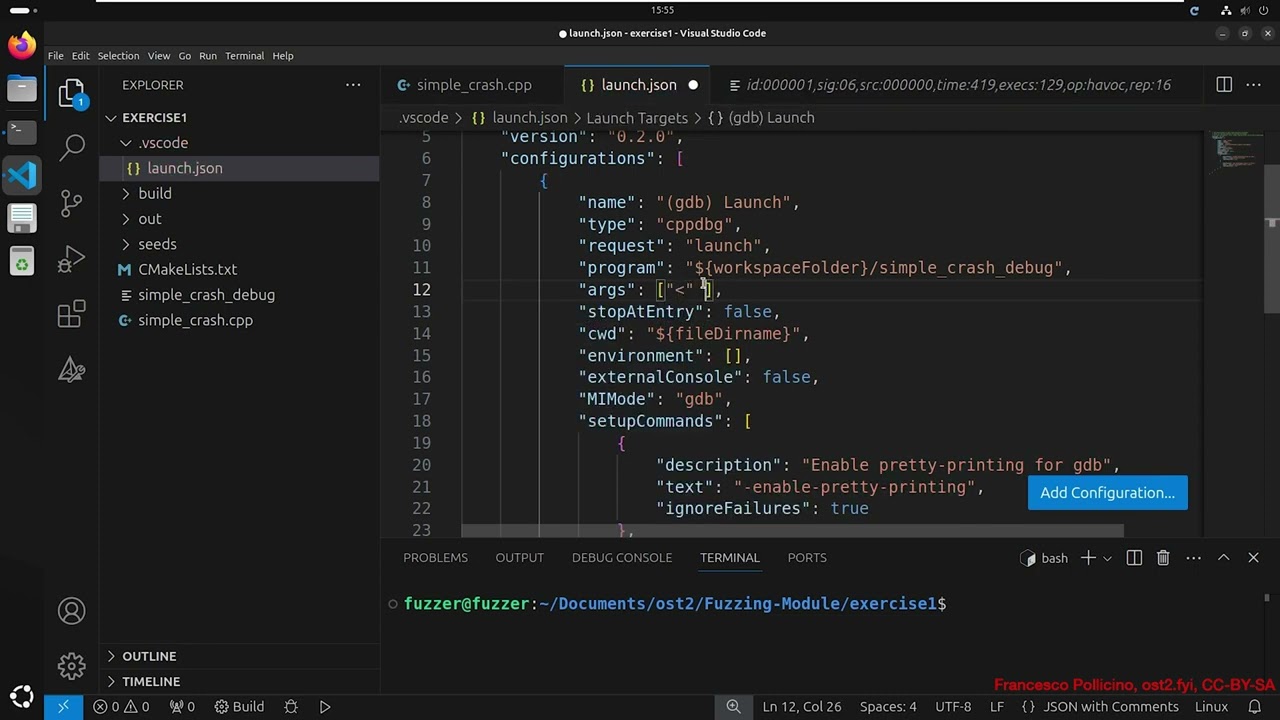Open the Selection menu
This screenshot has width=1280, height=720.
[118, 56]
